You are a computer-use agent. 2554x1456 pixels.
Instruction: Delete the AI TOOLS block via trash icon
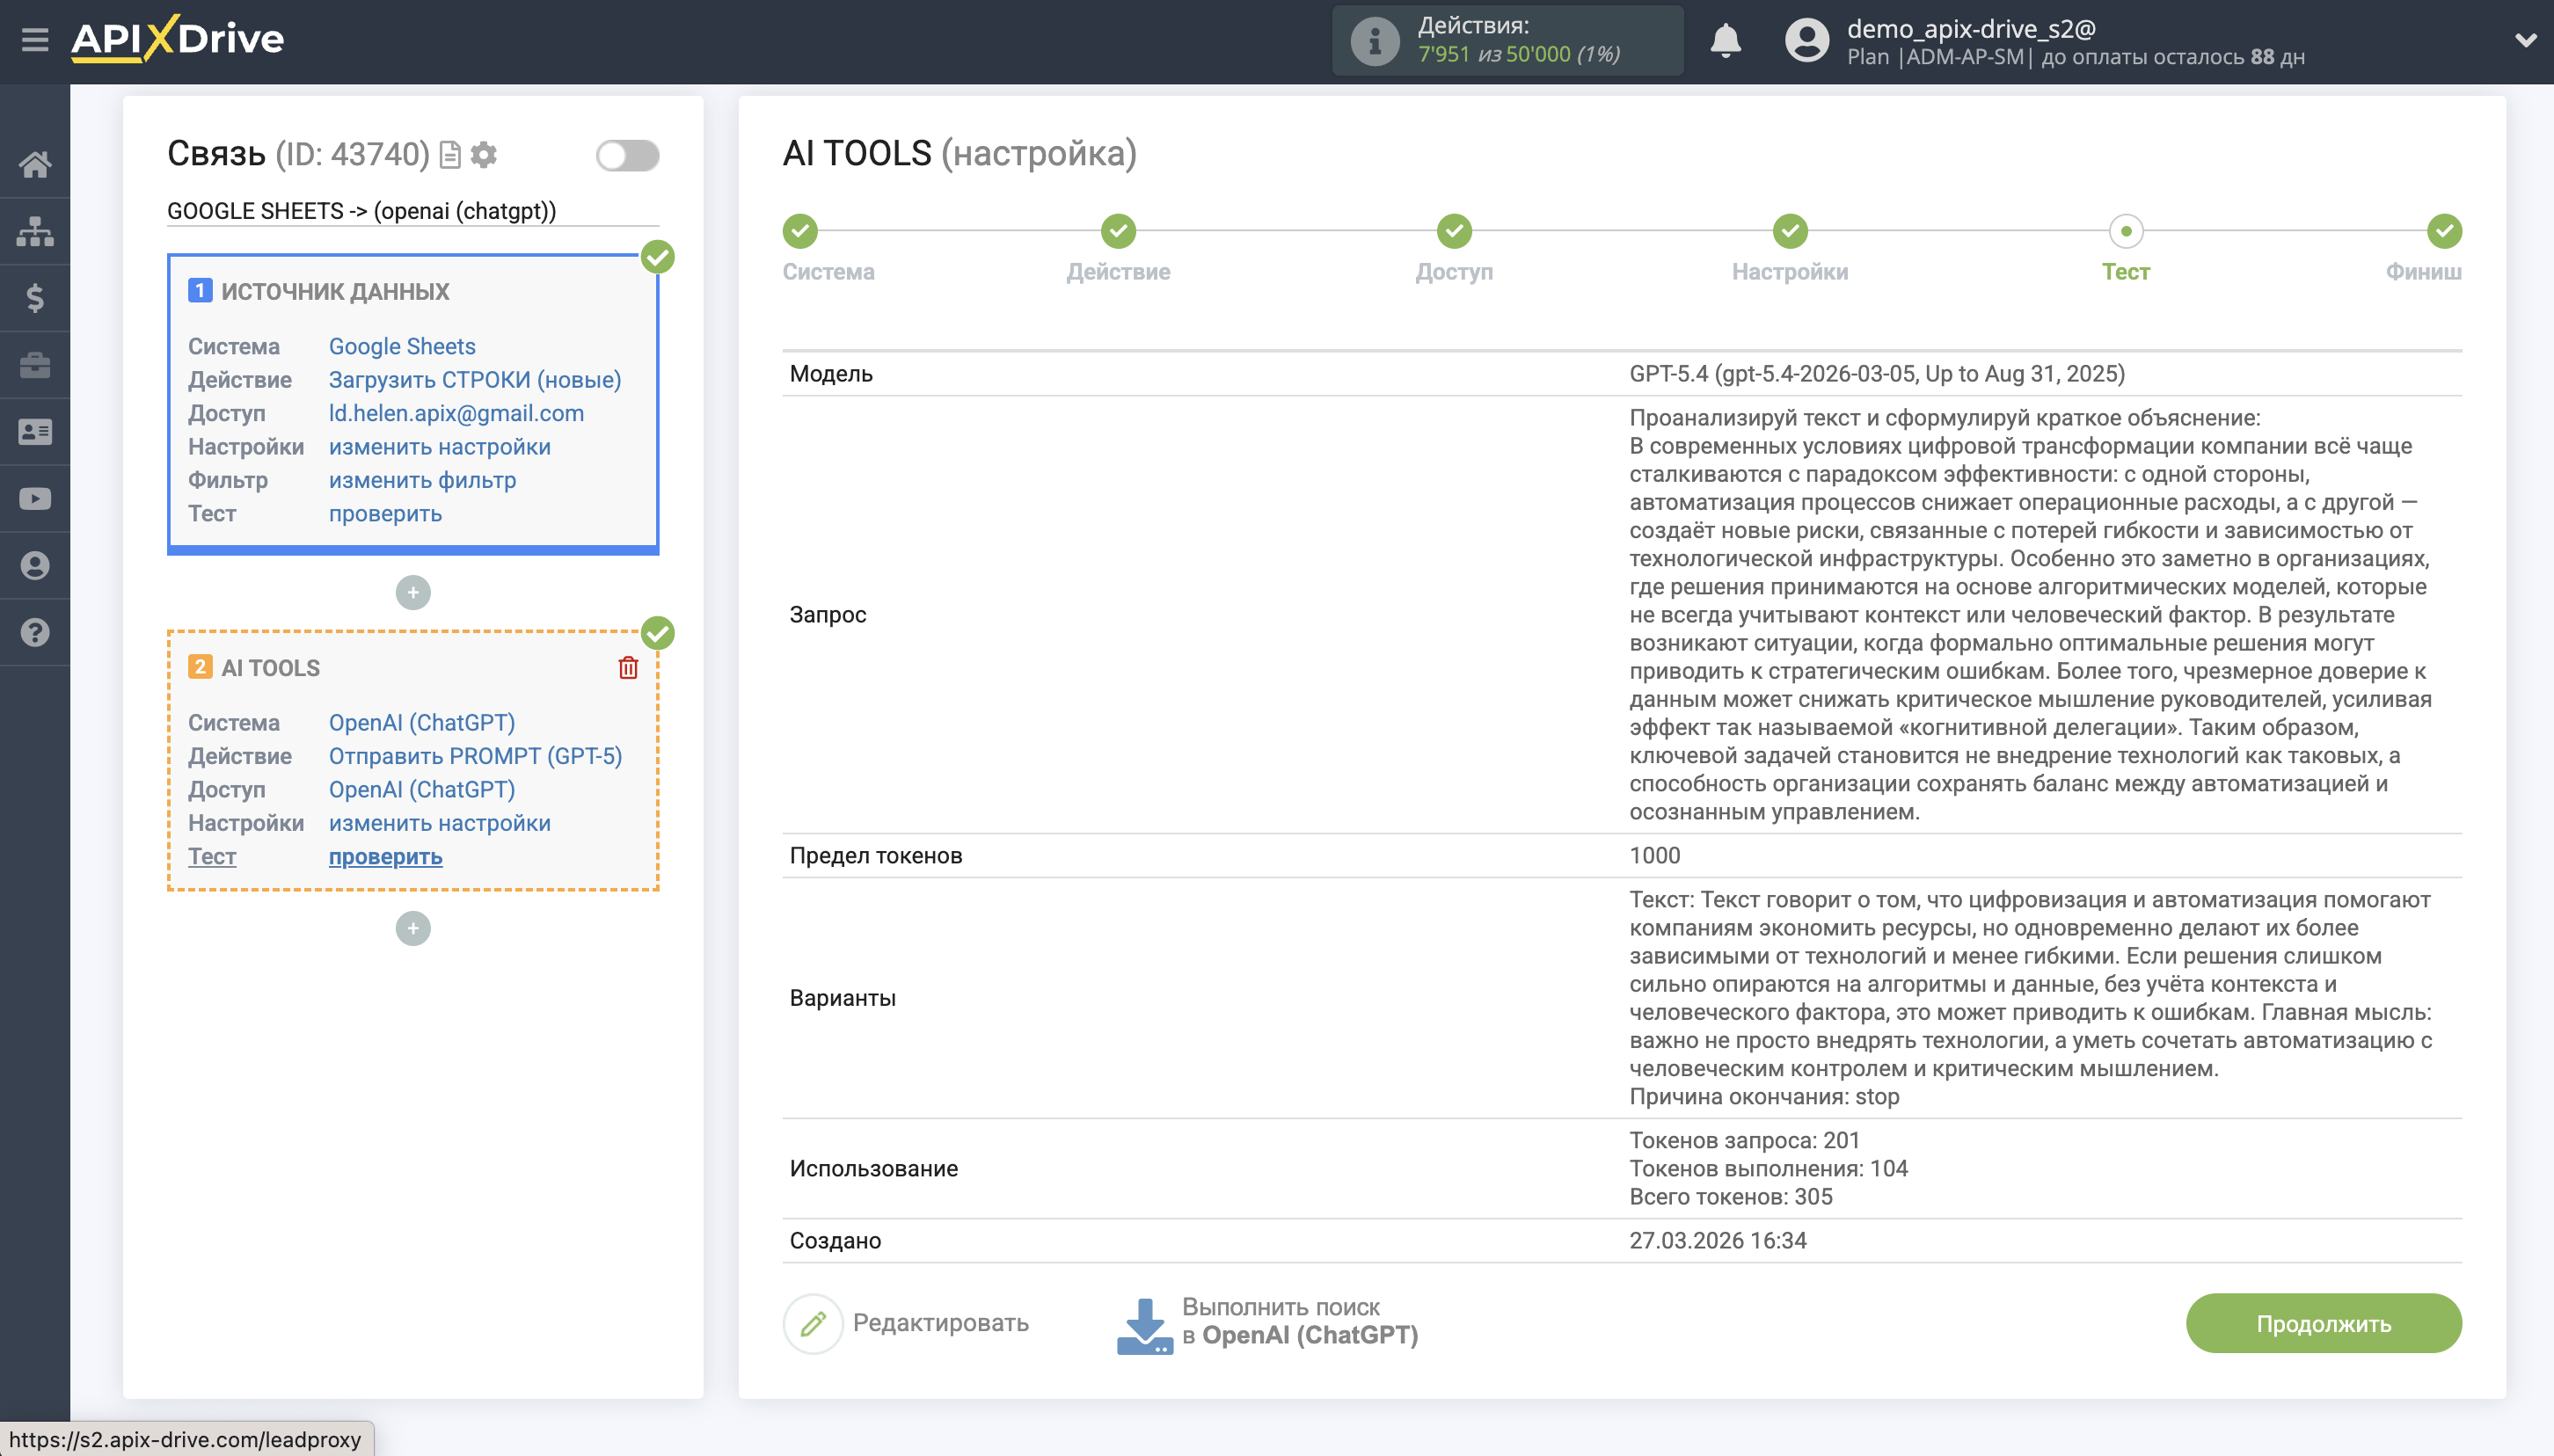click(628, 668)
